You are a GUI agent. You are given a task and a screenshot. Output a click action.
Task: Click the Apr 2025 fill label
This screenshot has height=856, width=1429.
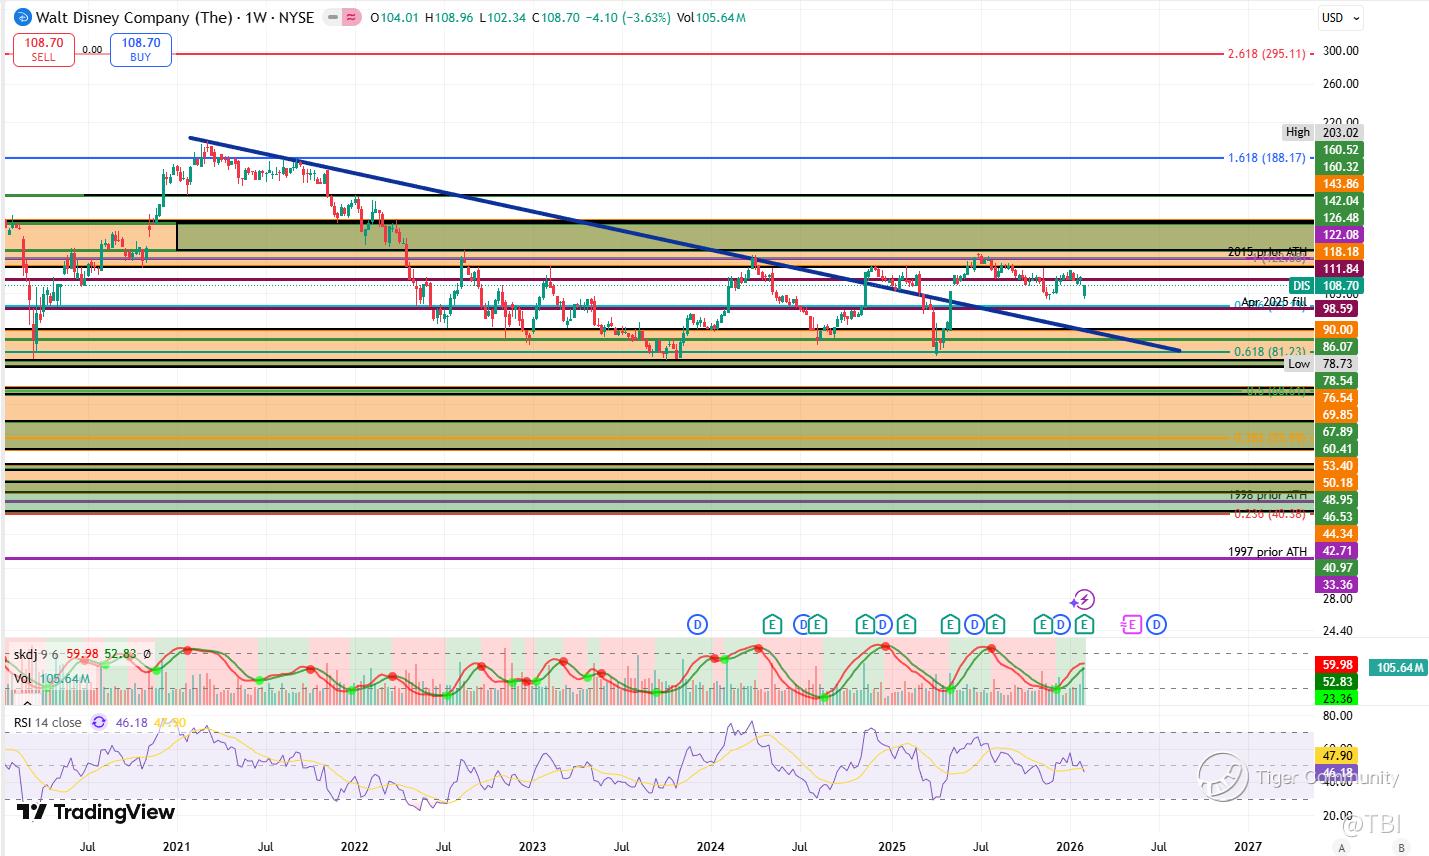coord(1274,301)
